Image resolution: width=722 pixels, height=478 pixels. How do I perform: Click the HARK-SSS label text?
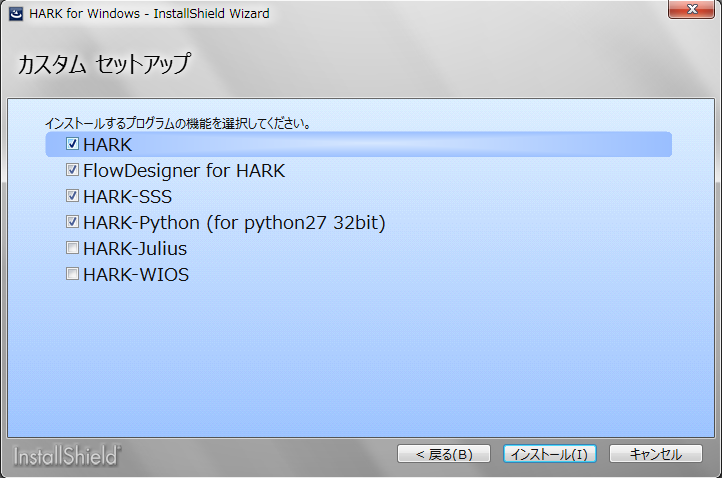[128, 197]
